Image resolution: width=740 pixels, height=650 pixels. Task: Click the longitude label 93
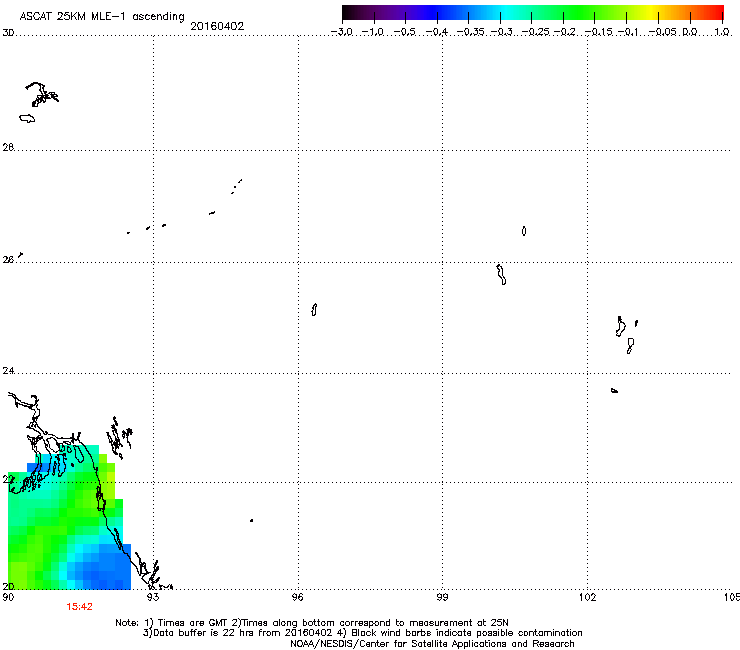pyautogui.click(x=153, y=597)
